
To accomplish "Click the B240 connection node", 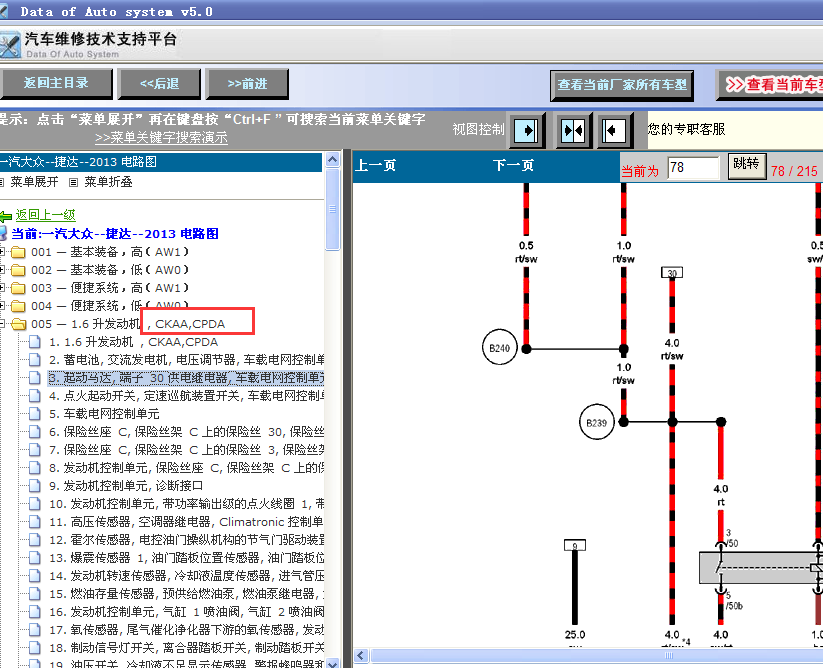I will click(x=499, y=348).
